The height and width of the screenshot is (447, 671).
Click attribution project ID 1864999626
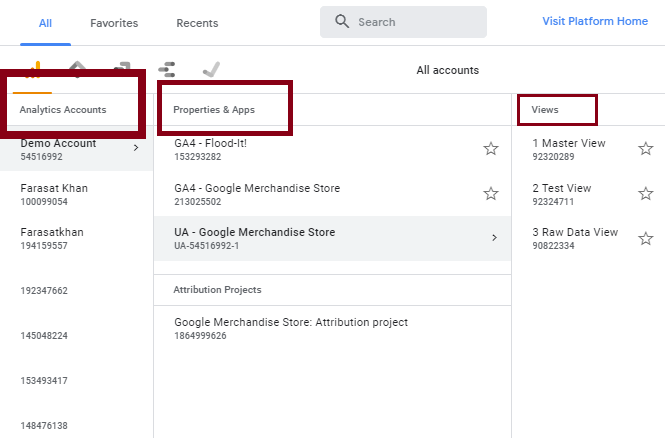point(200,335)
